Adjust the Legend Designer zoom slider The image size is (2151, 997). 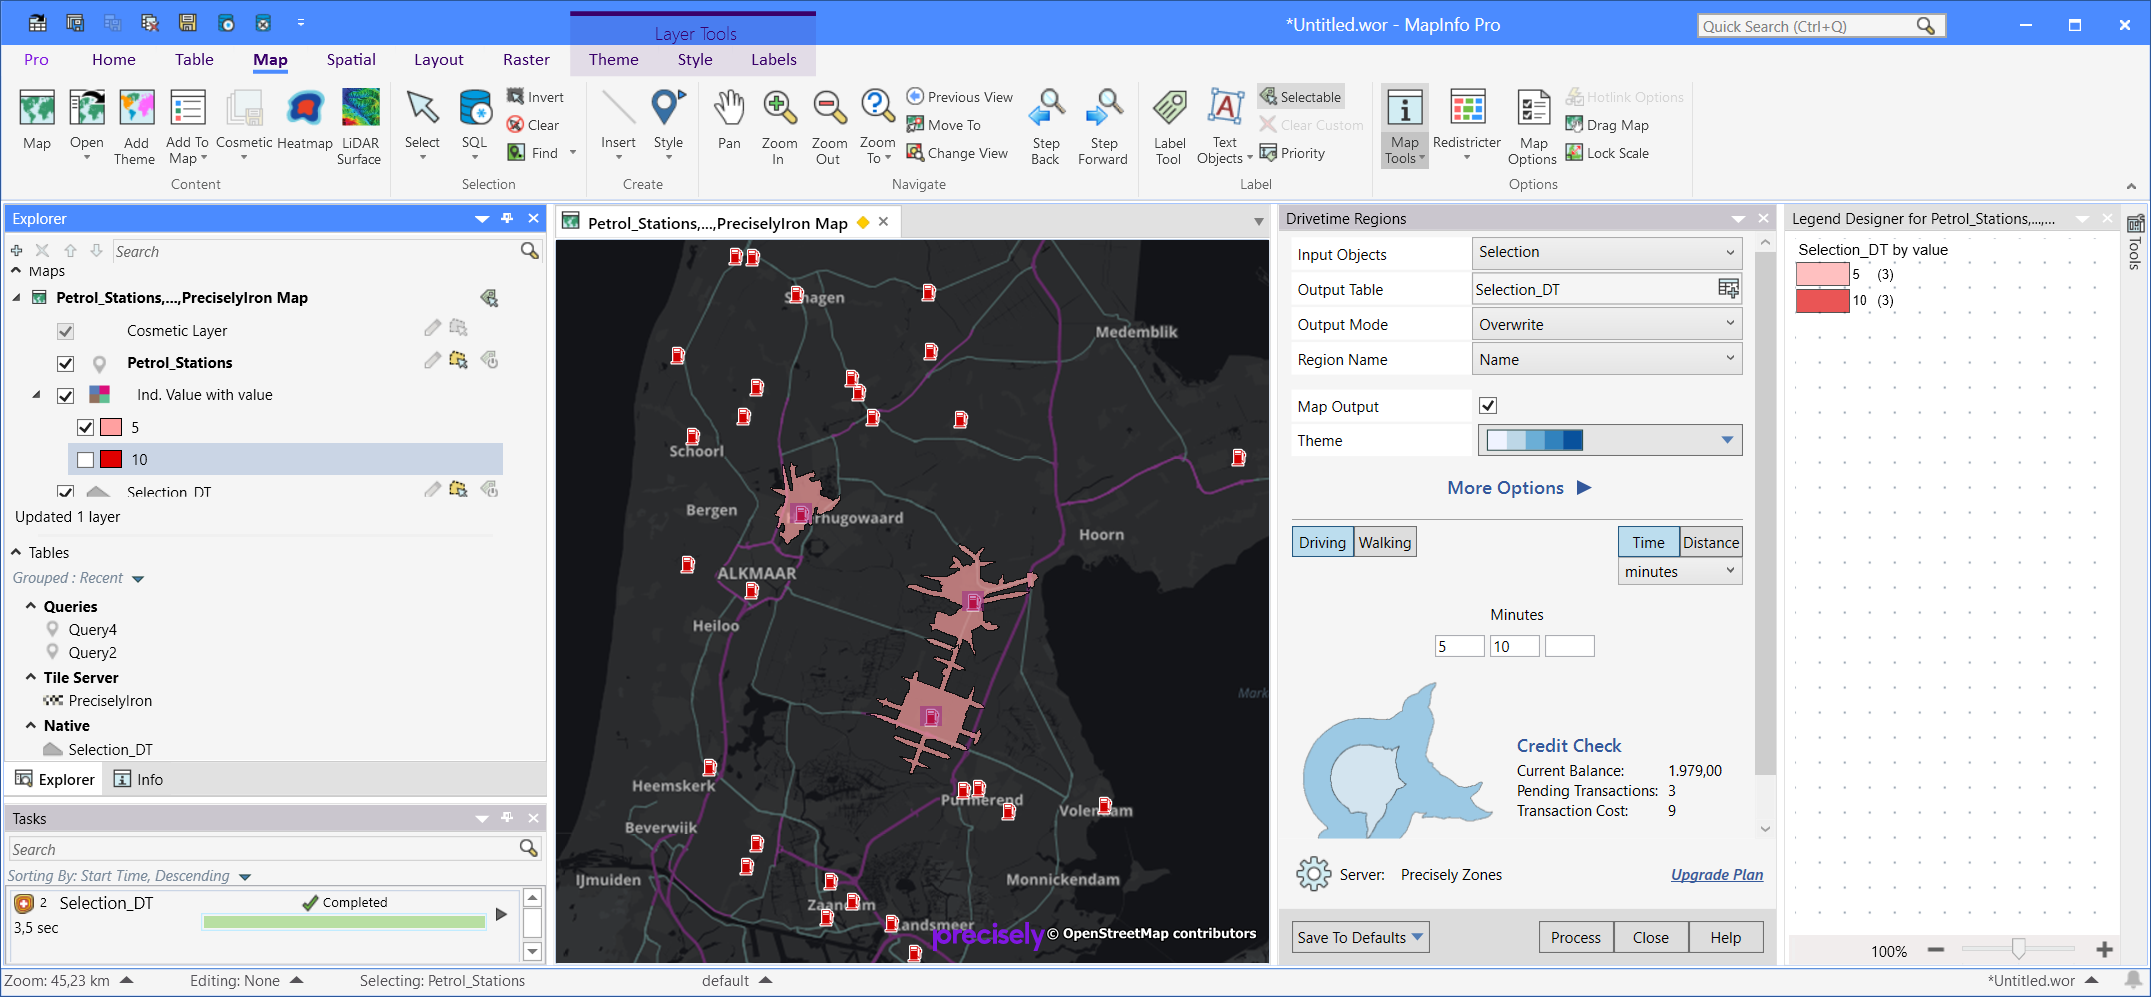tap(2018, 949)
